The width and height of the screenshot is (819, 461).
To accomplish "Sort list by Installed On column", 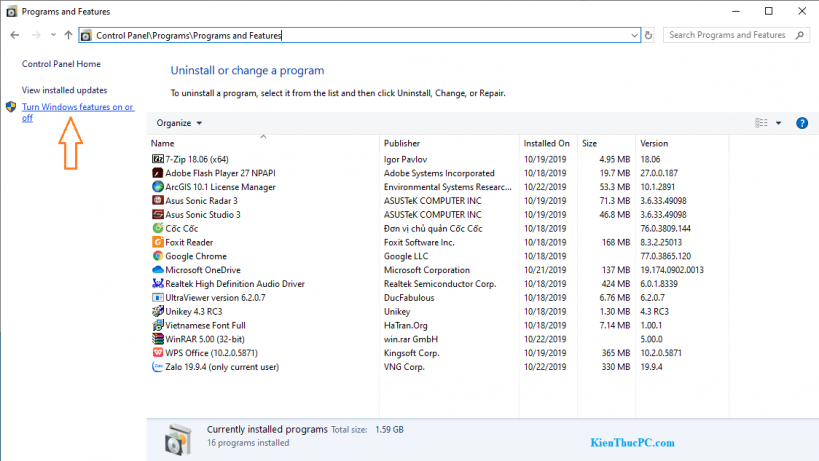I will click(x=546, y=144).
